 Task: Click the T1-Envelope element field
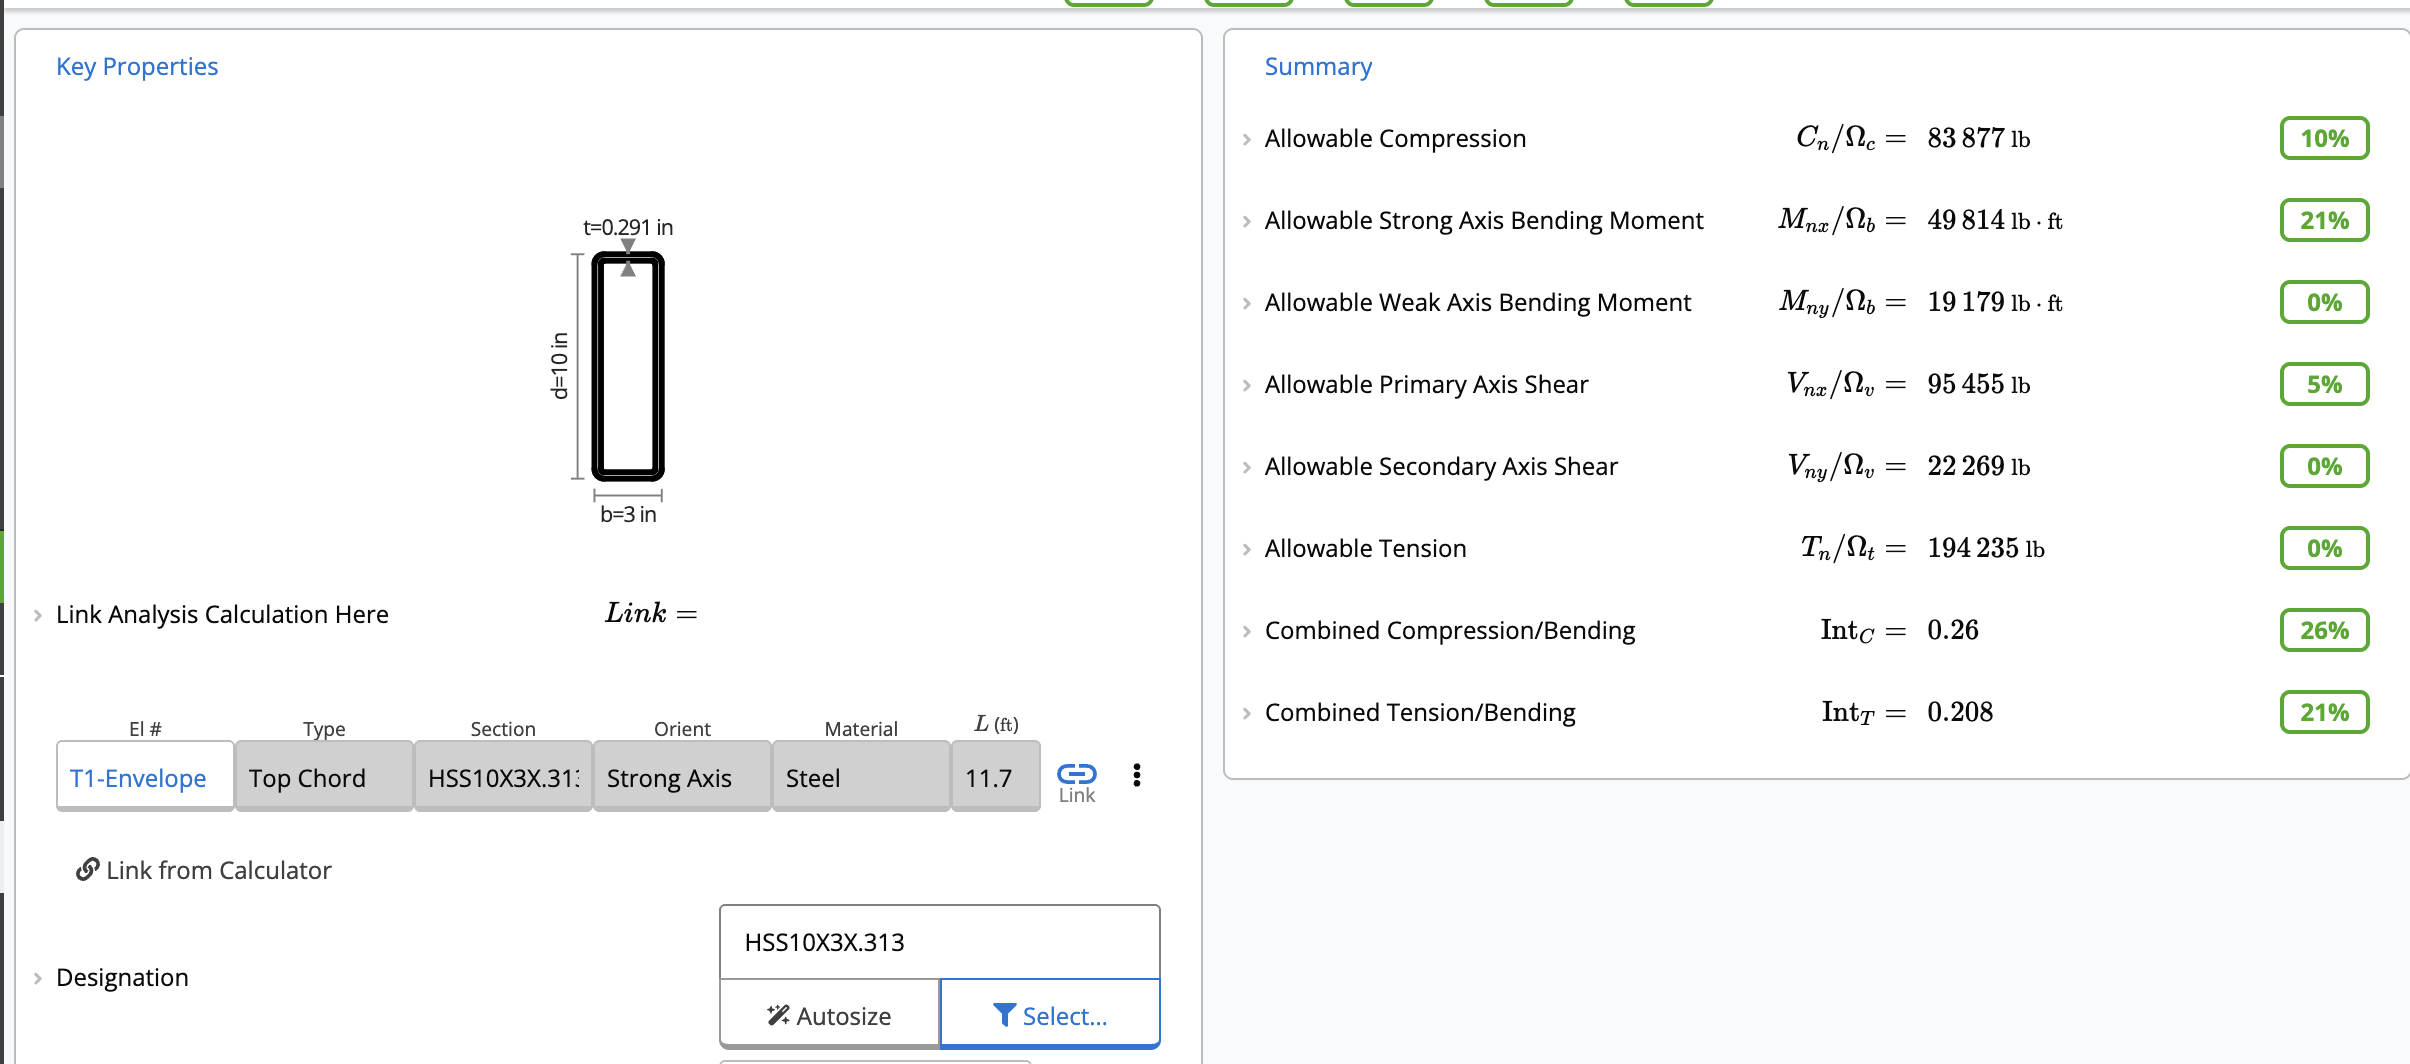click(x=145, y=777)
